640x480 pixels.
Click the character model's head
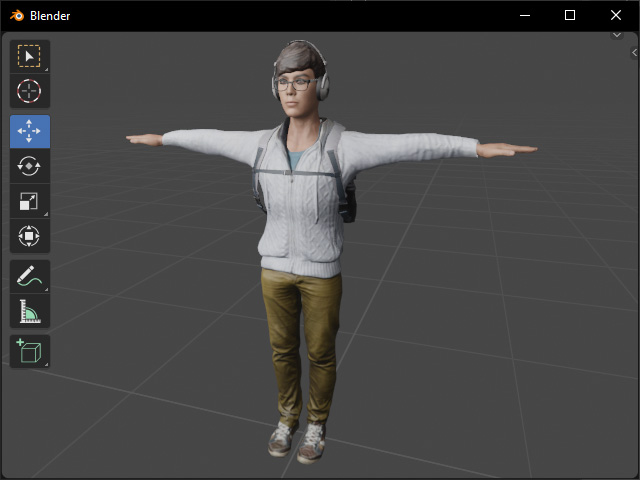tap(300, 78)
